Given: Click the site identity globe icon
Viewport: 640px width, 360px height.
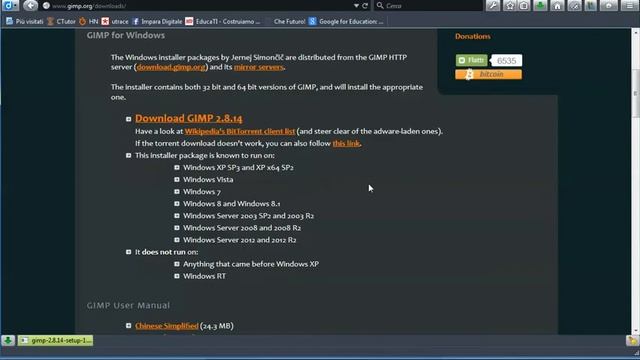Looking at the screenshot, I should click(46, 6).
